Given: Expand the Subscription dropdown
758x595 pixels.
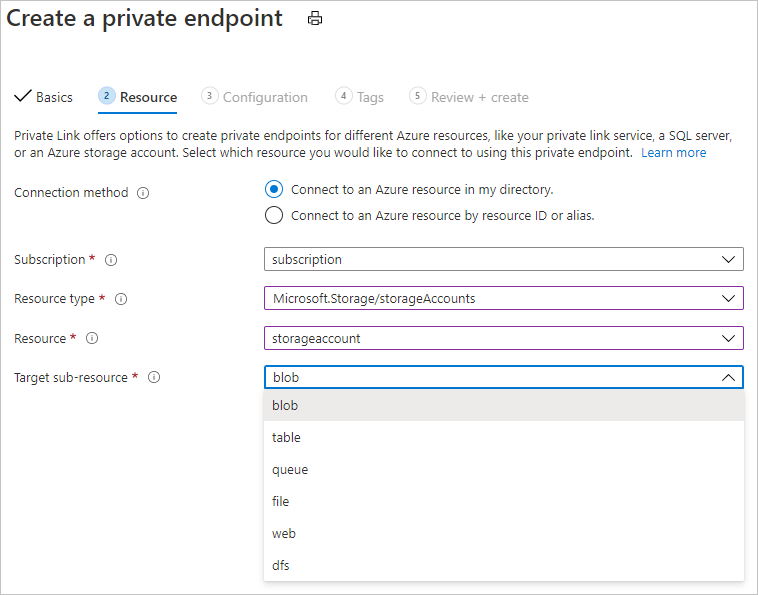Looking at the screenshot, I should pos(503,259).
